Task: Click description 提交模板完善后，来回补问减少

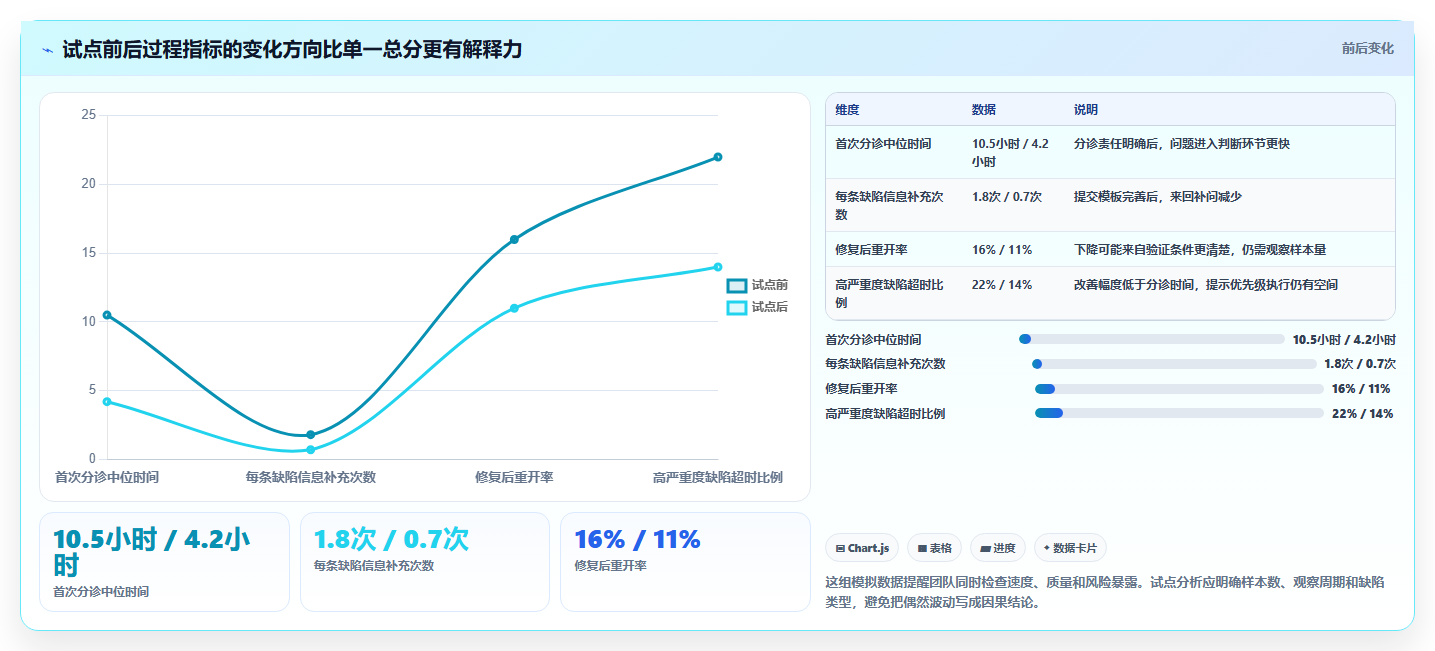Action: pyautogui.click(x=1158, y=197)
